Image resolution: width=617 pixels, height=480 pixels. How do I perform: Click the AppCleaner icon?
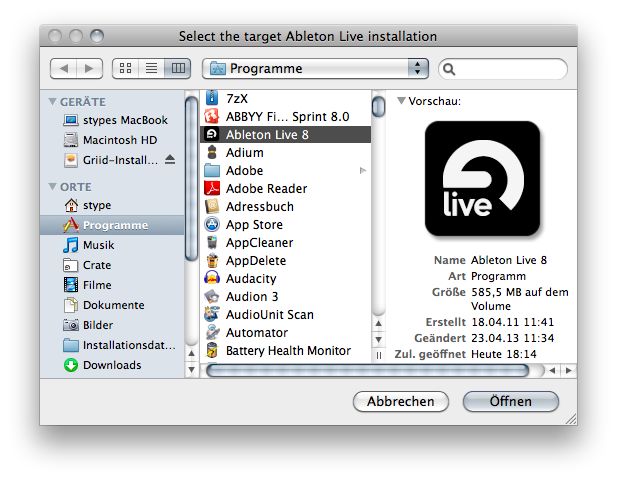click(x=212, y=242)
